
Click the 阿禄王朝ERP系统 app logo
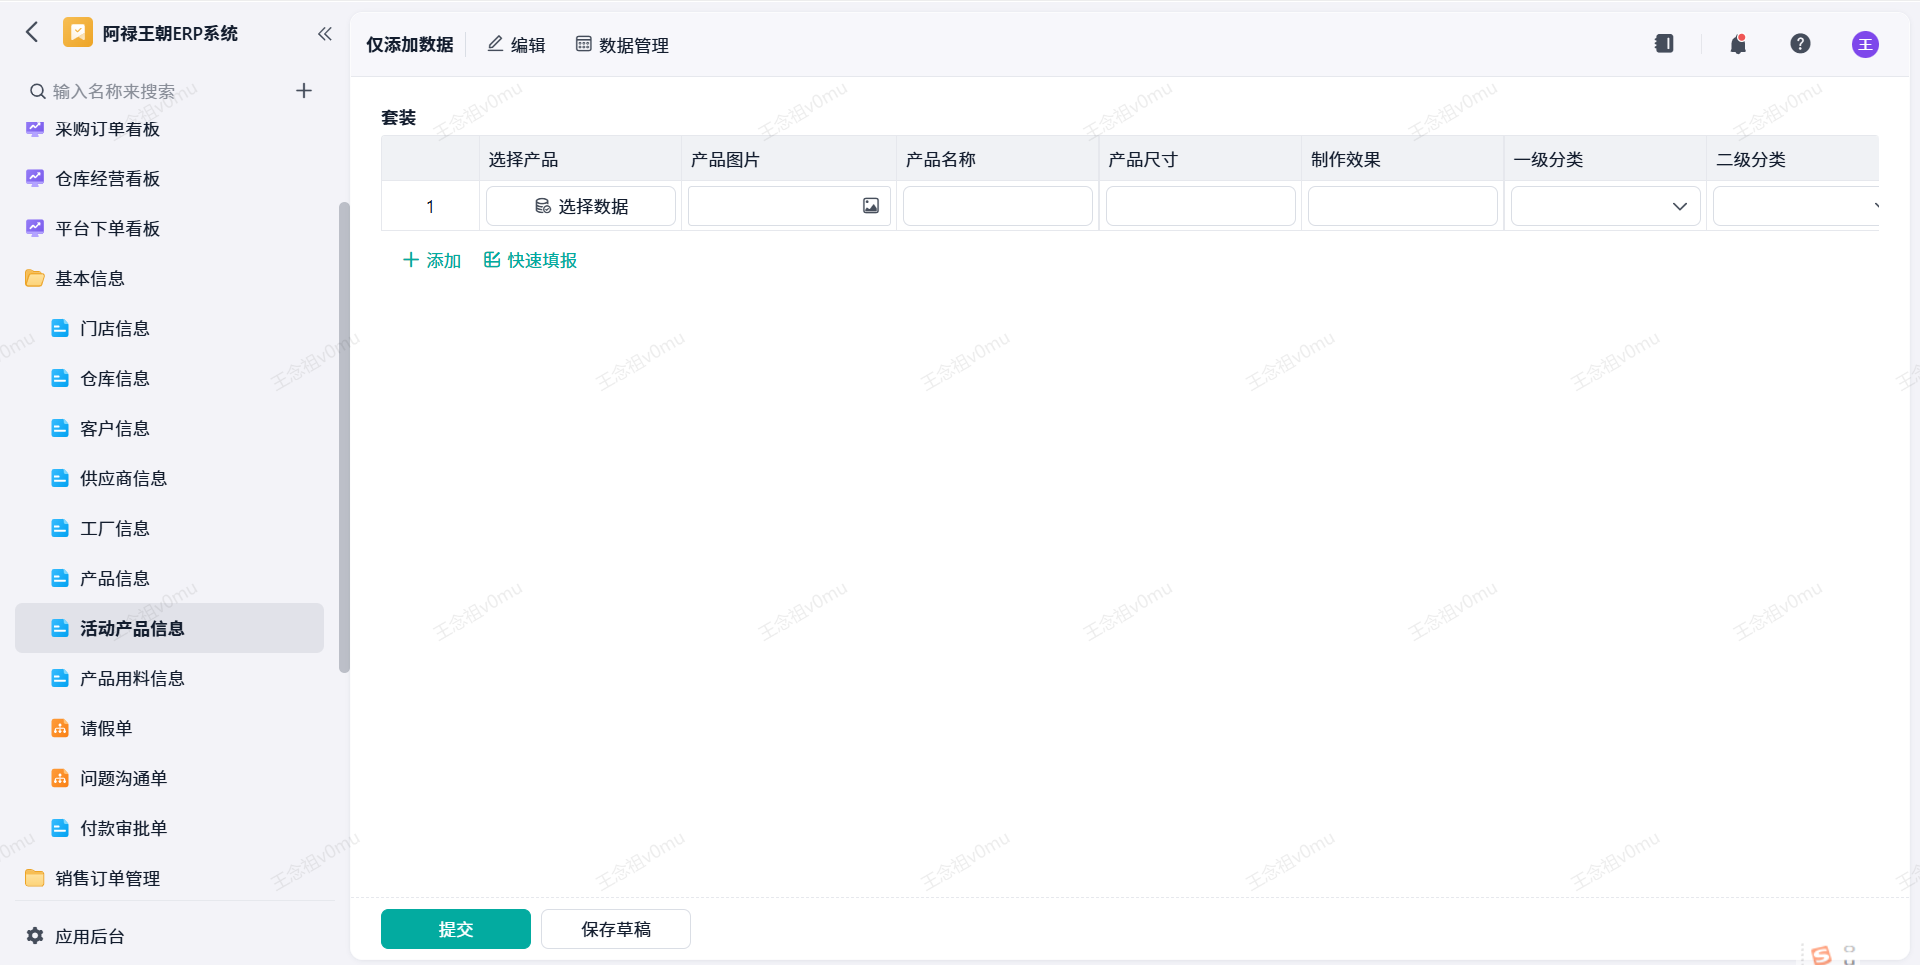coord(78,33)
